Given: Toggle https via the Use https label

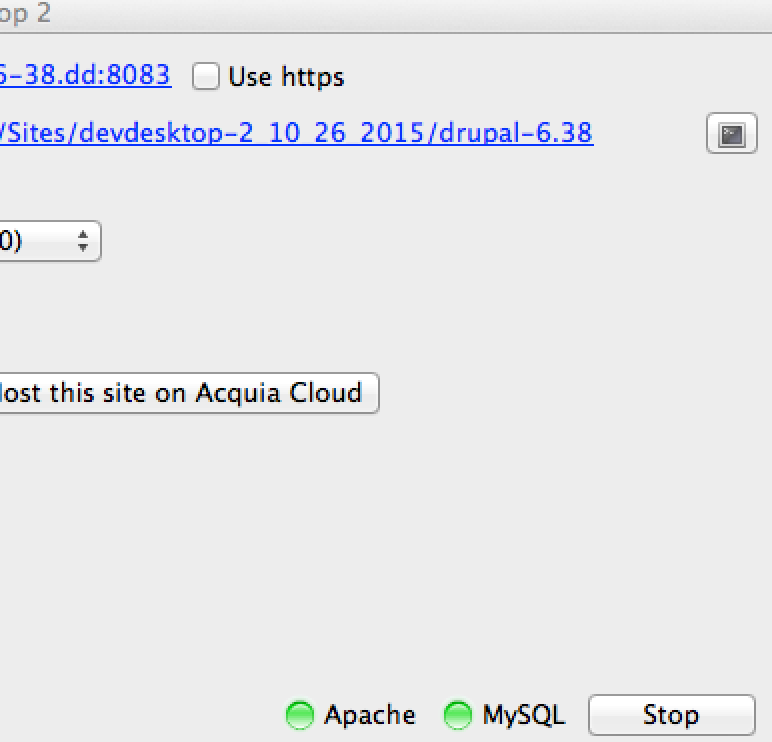Looking at the screenshot, I should tap(286, 77).
